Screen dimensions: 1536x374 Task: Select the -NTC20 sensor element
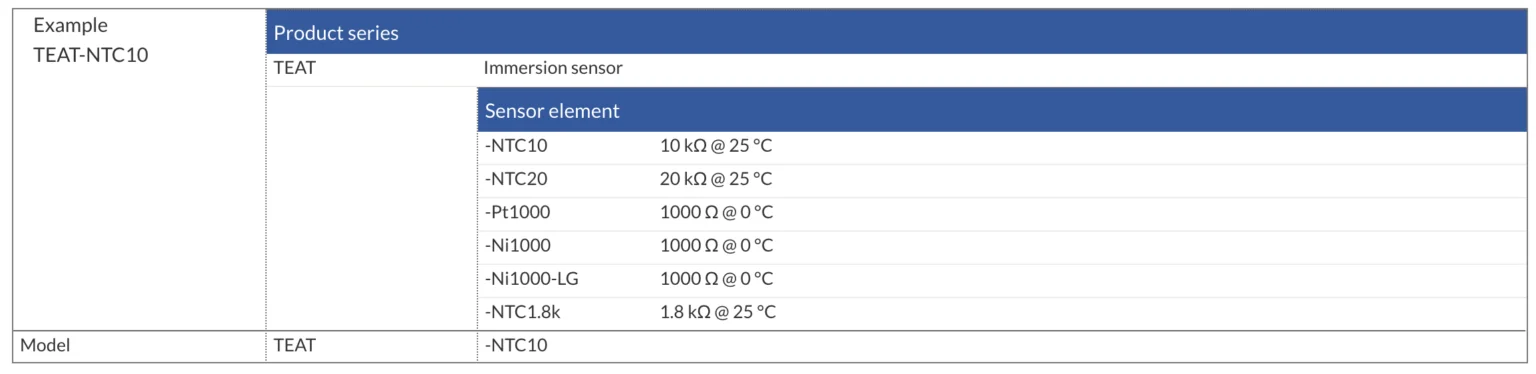(516, 179)
